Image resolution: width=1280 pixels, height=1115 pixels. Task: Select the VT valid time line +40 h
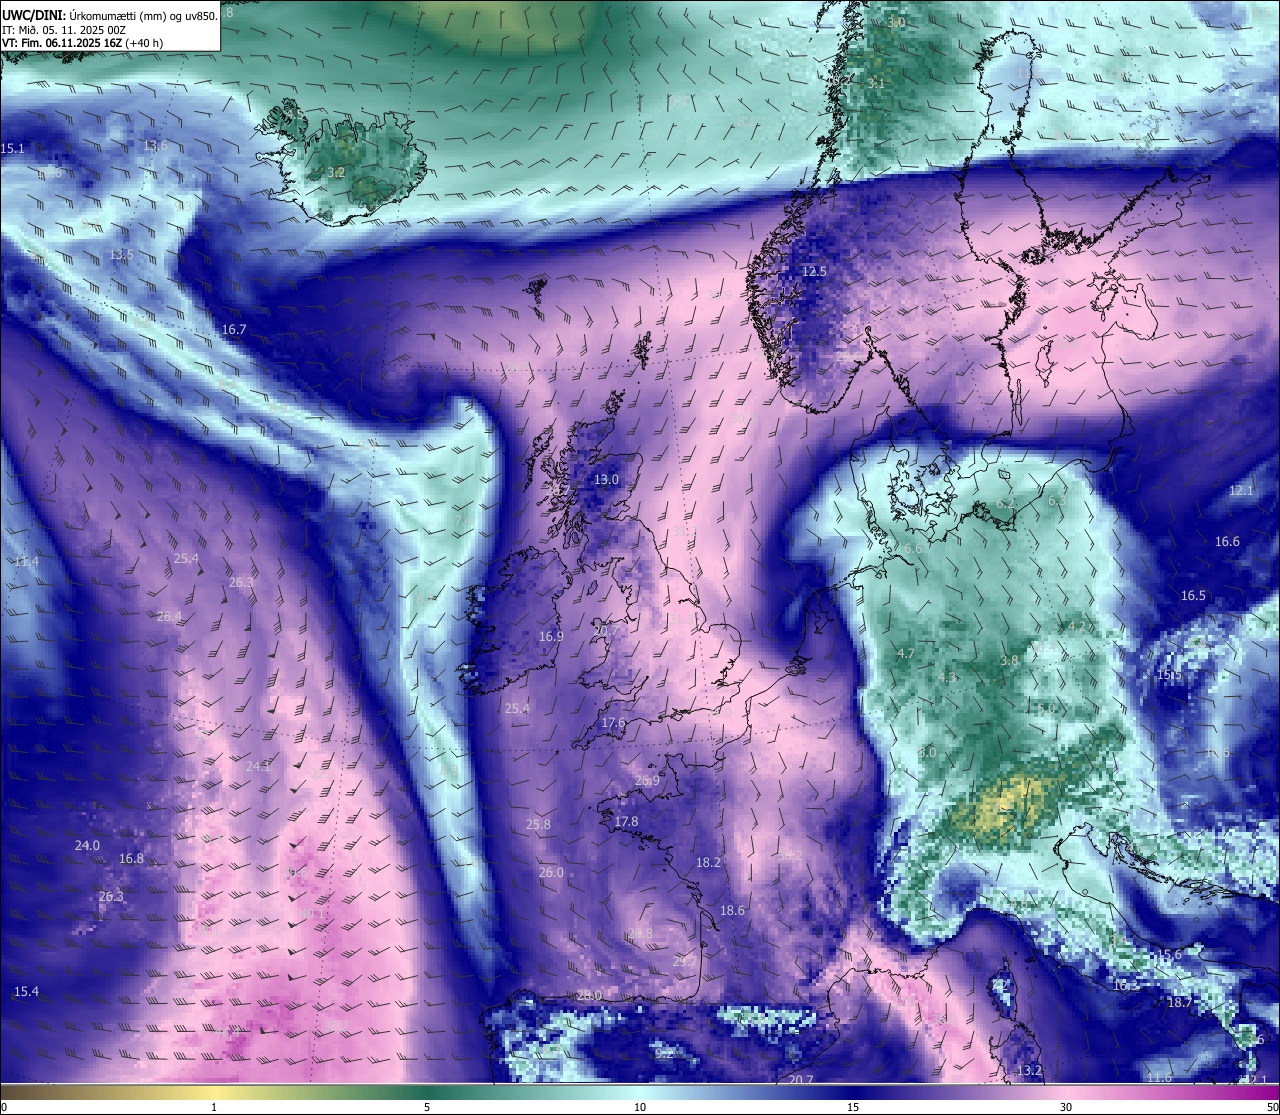pos(82,43)
